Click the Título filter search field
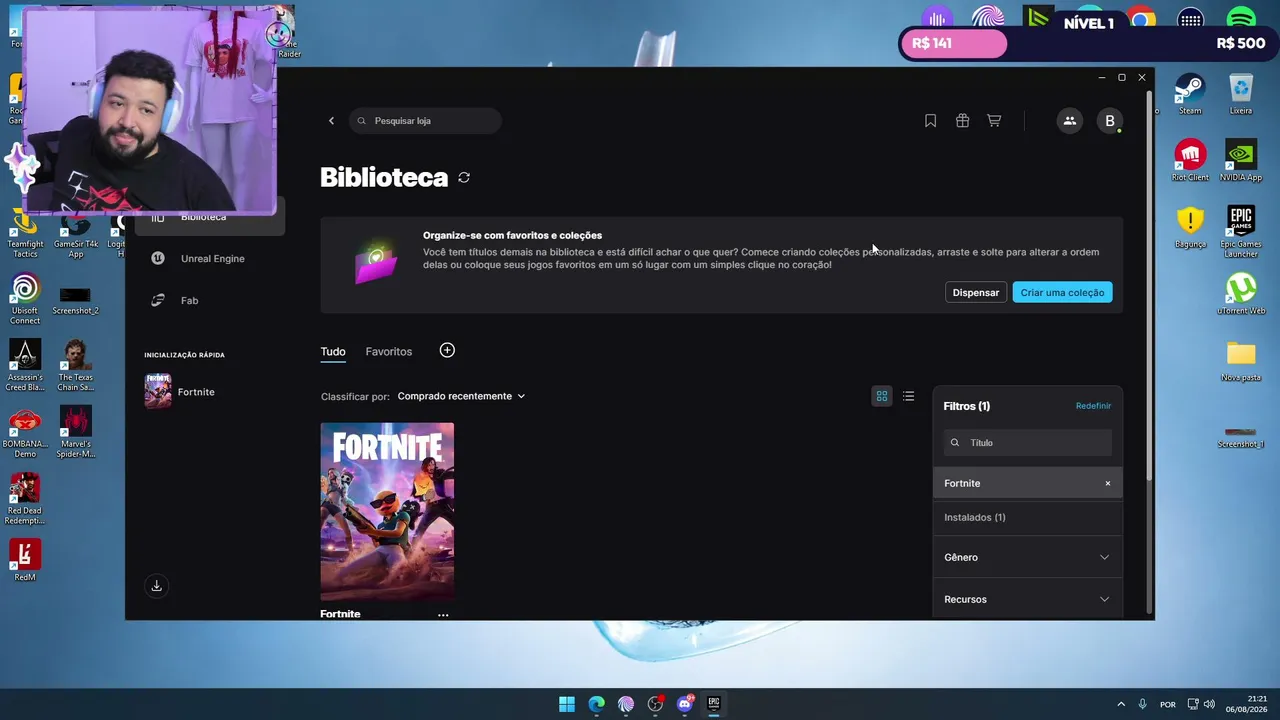Viewport: 1280px width, 720px height. point(1028,443)
